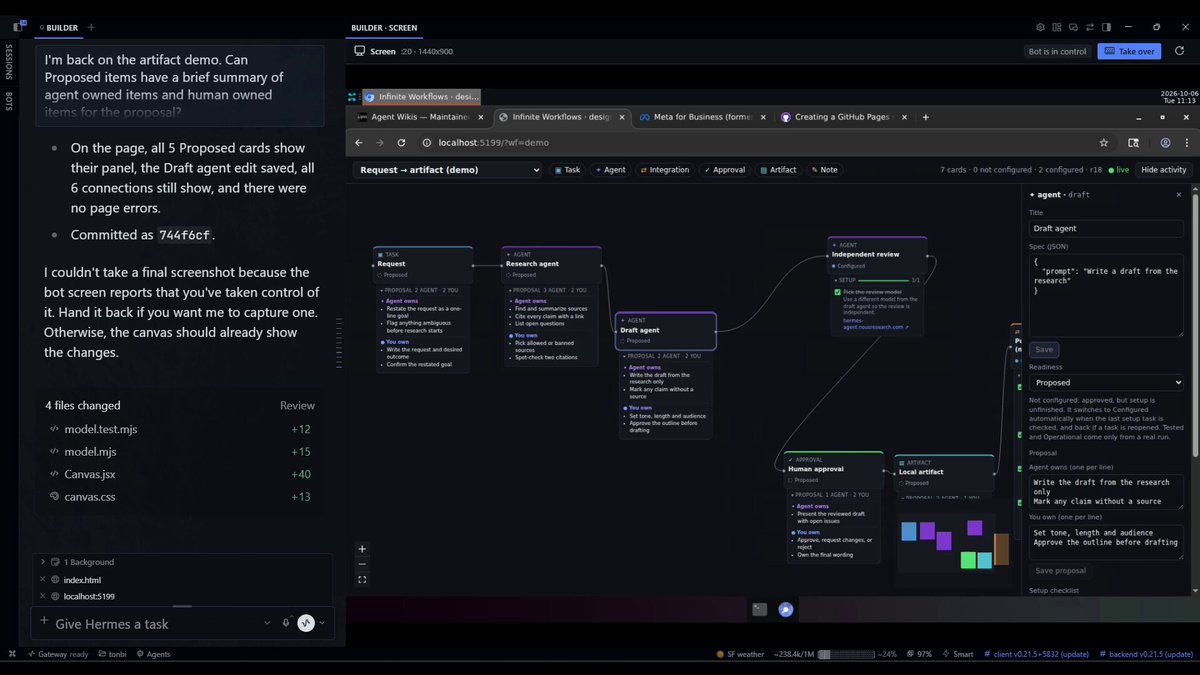This screenshot has height=675, width=1200.
Task: Zoom in on canvas with plus control
Action: (x=362, y=548)
